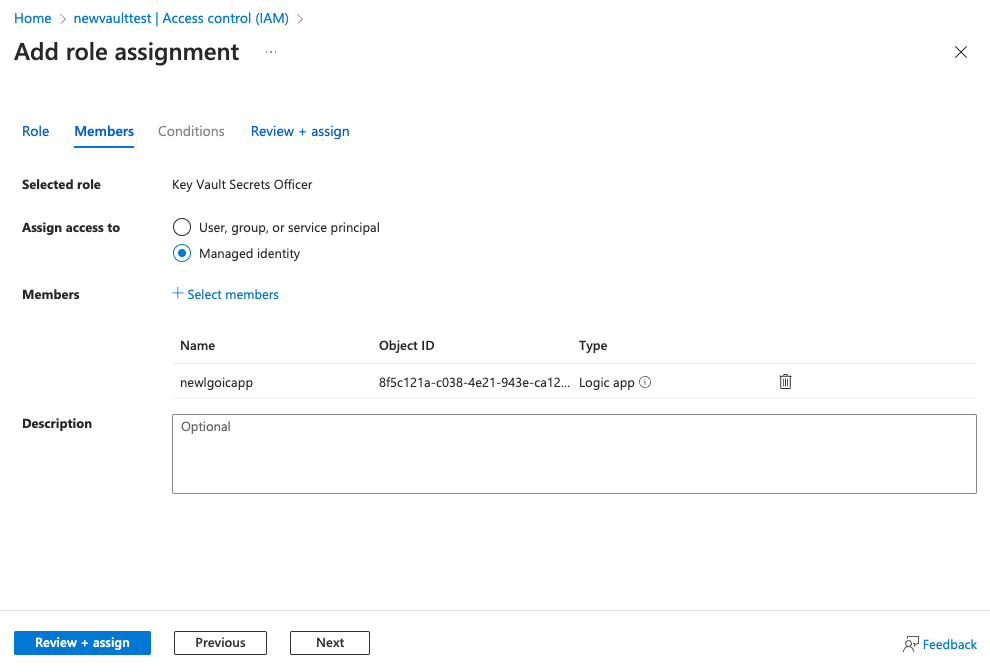Click the Feedback person icon
This screenshot has height=672, width=990.
click(x=910, y=644)
